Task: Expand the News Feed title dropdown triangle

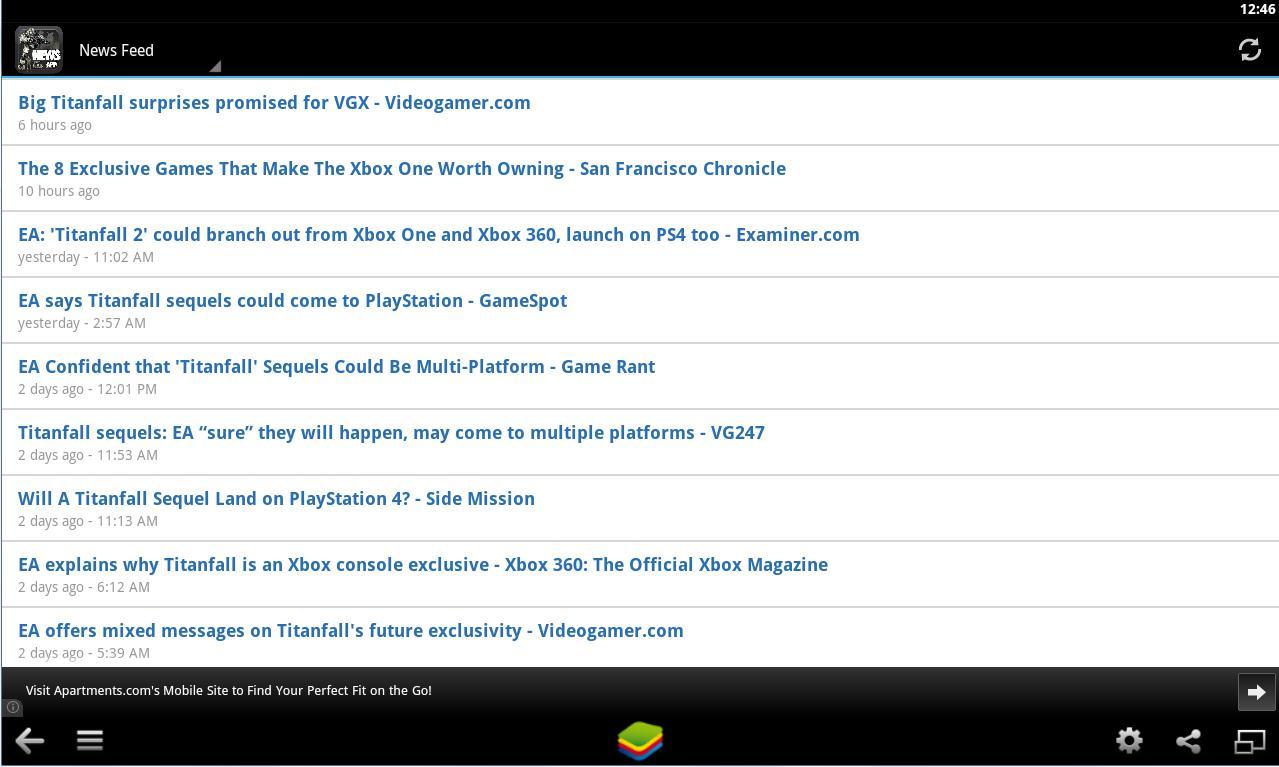Action: click(x=214, y=65)
